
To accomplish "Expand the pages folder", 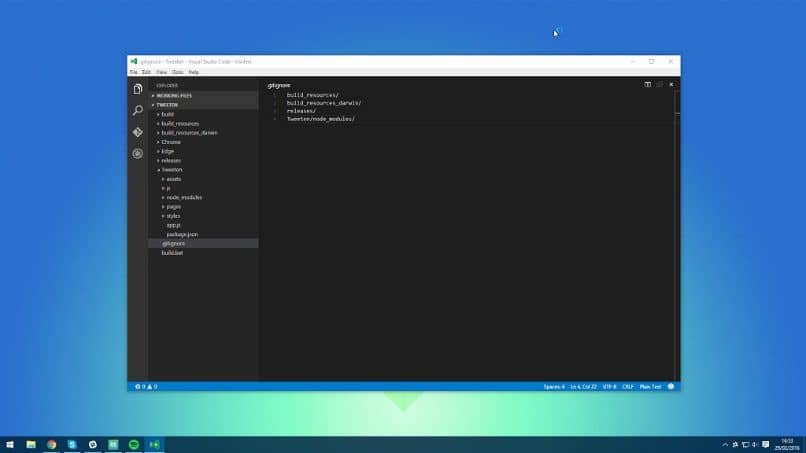I will click(204, 207).
